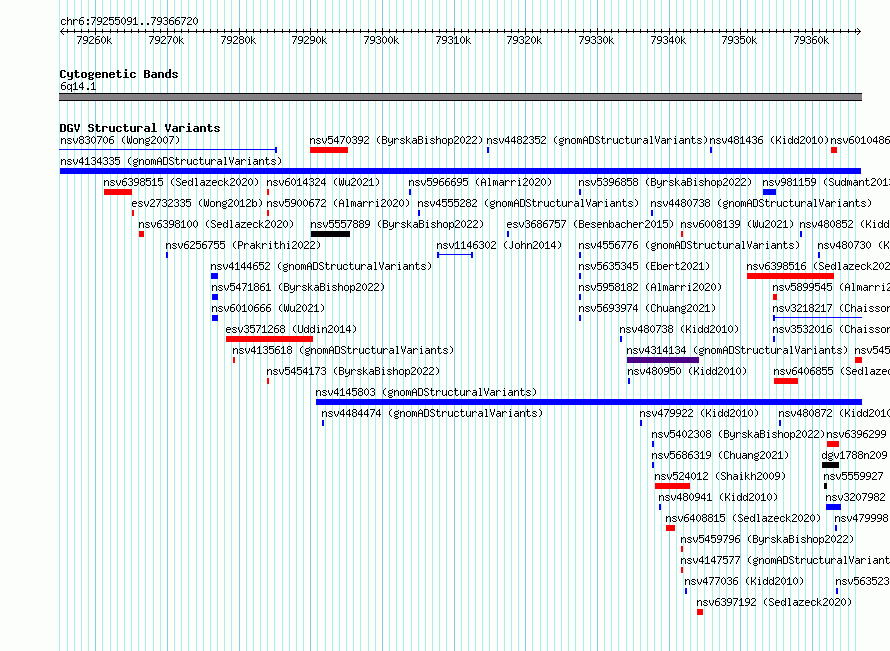Select nsv4135618 (gnomADStructuralVariants) label
The width and height of the screenshot is (890, 651).
click(x=343, y=350)
